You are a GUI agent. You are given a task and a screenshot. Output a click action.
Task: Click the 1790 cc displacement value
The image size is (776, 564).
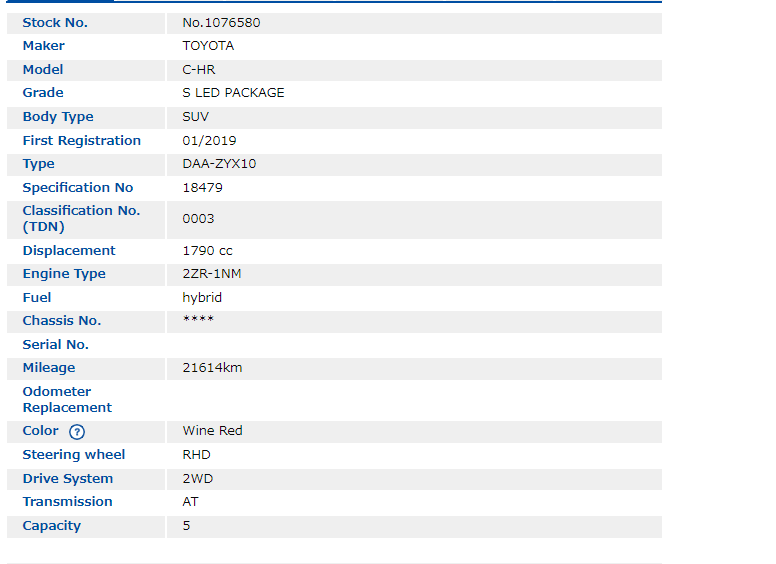tap(207, 251)
